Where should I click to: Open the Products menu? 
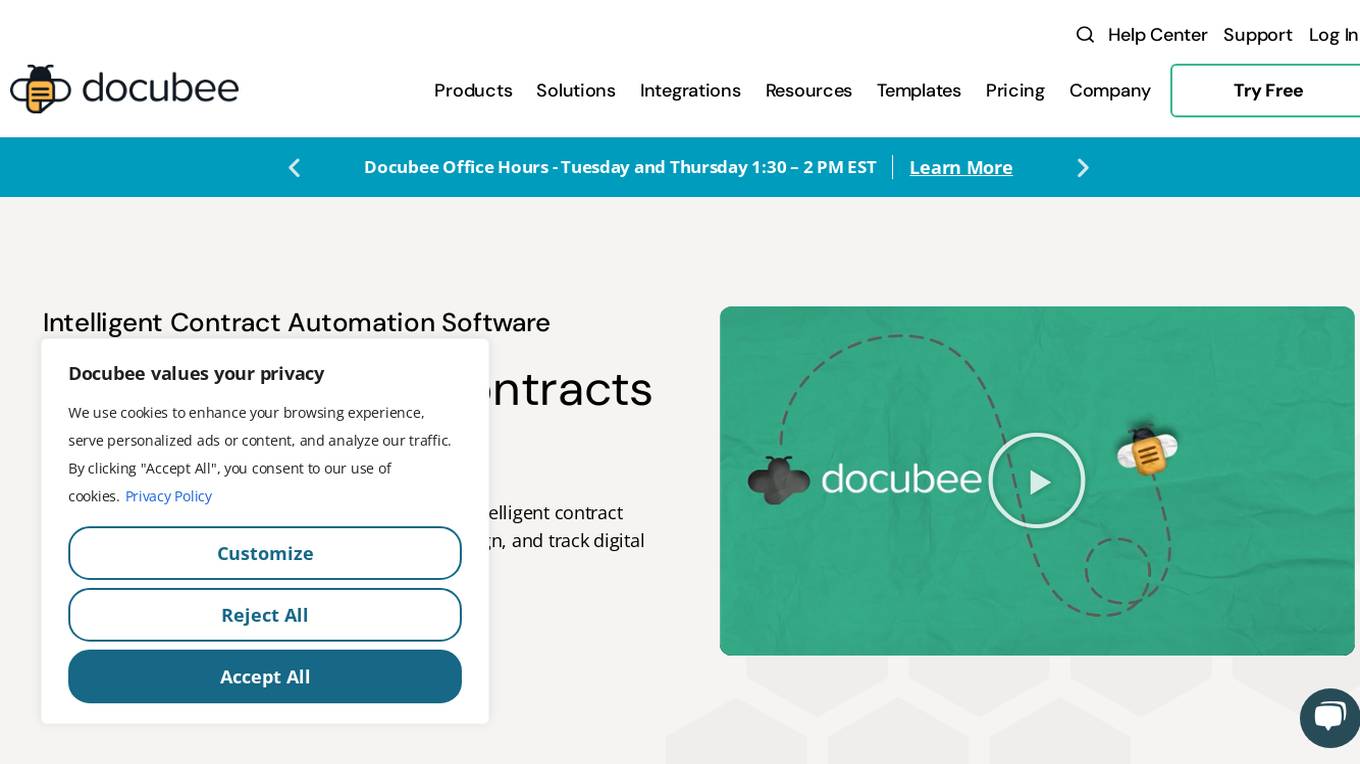pyautogui.click(x=473, y=91)
